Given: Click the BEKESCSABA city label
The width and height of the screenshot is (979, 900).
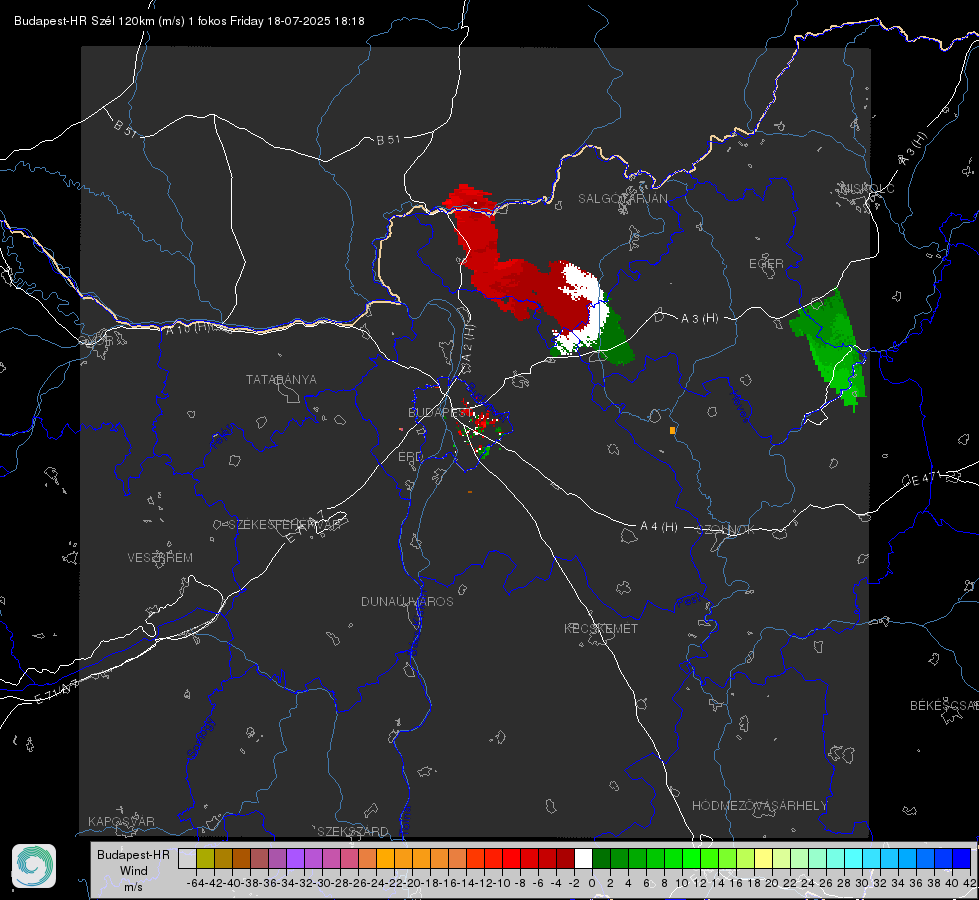Looking at the screenshot, I should click(944, 706).
